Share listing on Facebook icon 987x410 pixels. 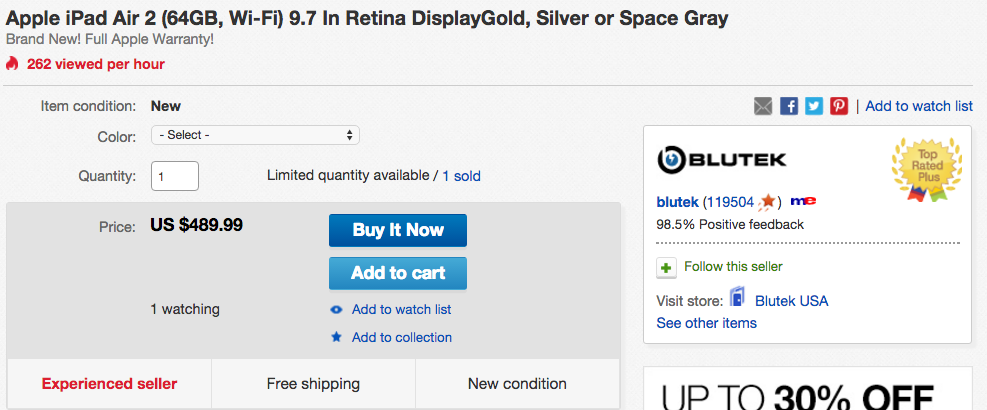(789, 106)
